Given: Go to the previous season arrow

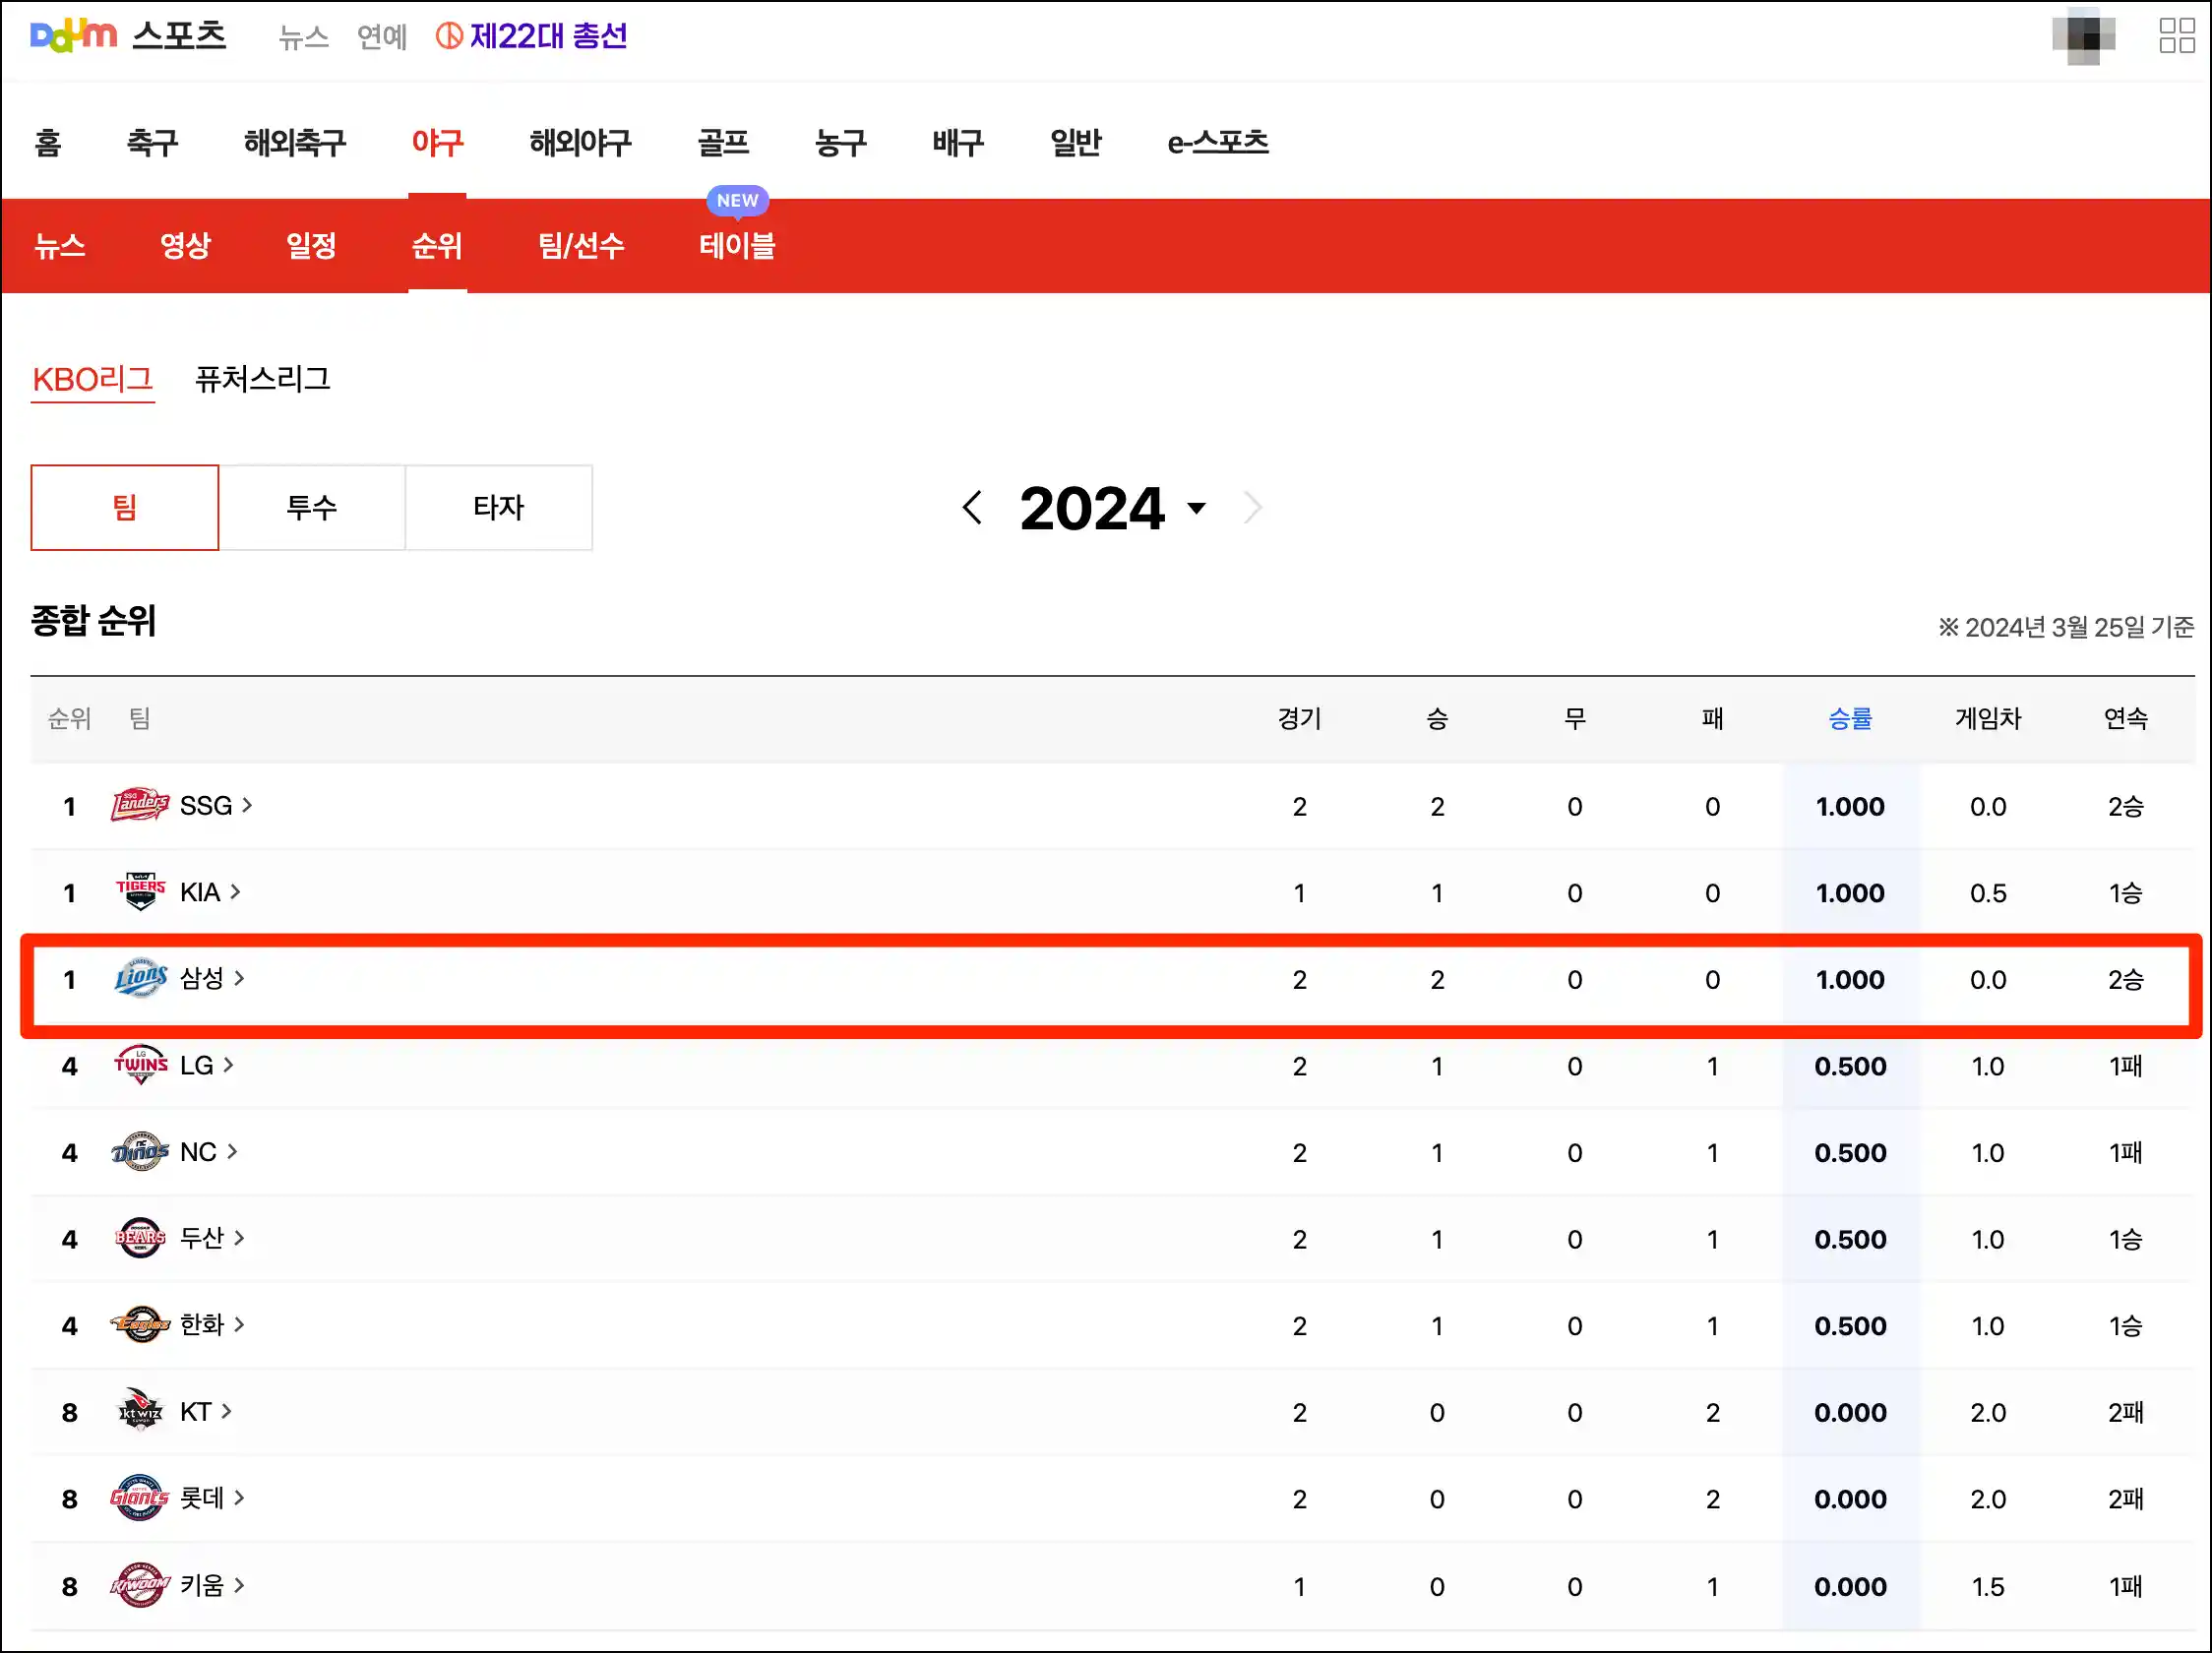Looking at the screenshot, I should [972, 507].
